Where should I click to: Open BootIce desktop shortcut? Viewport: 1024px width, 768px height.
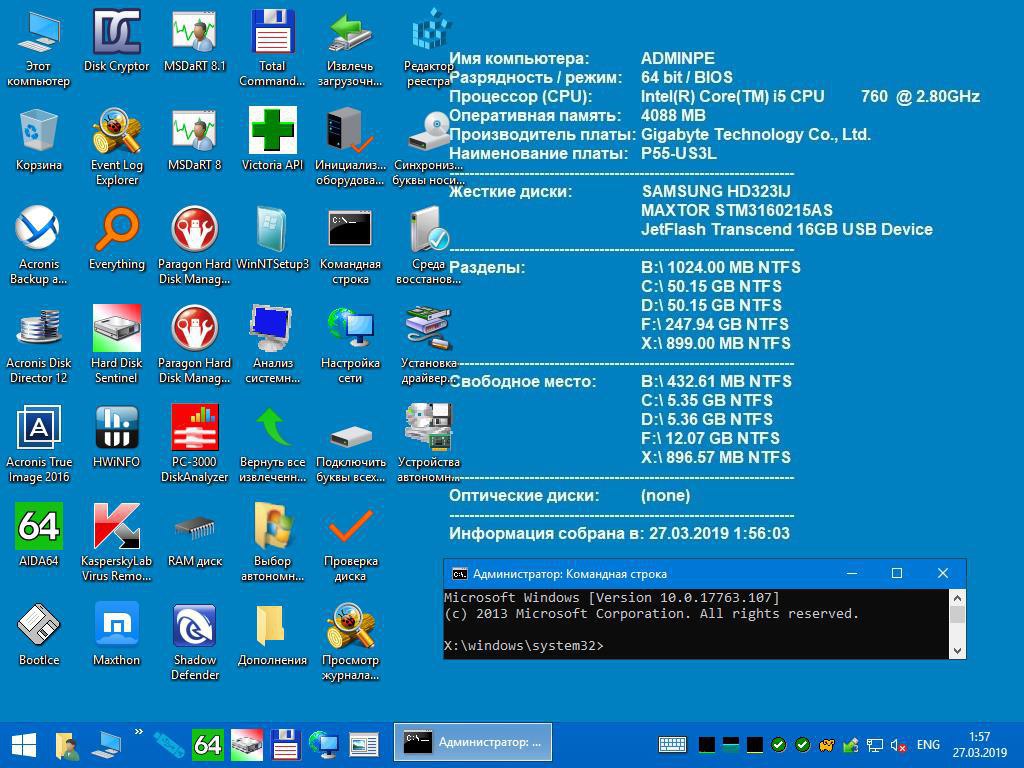[x=39, y=633]
